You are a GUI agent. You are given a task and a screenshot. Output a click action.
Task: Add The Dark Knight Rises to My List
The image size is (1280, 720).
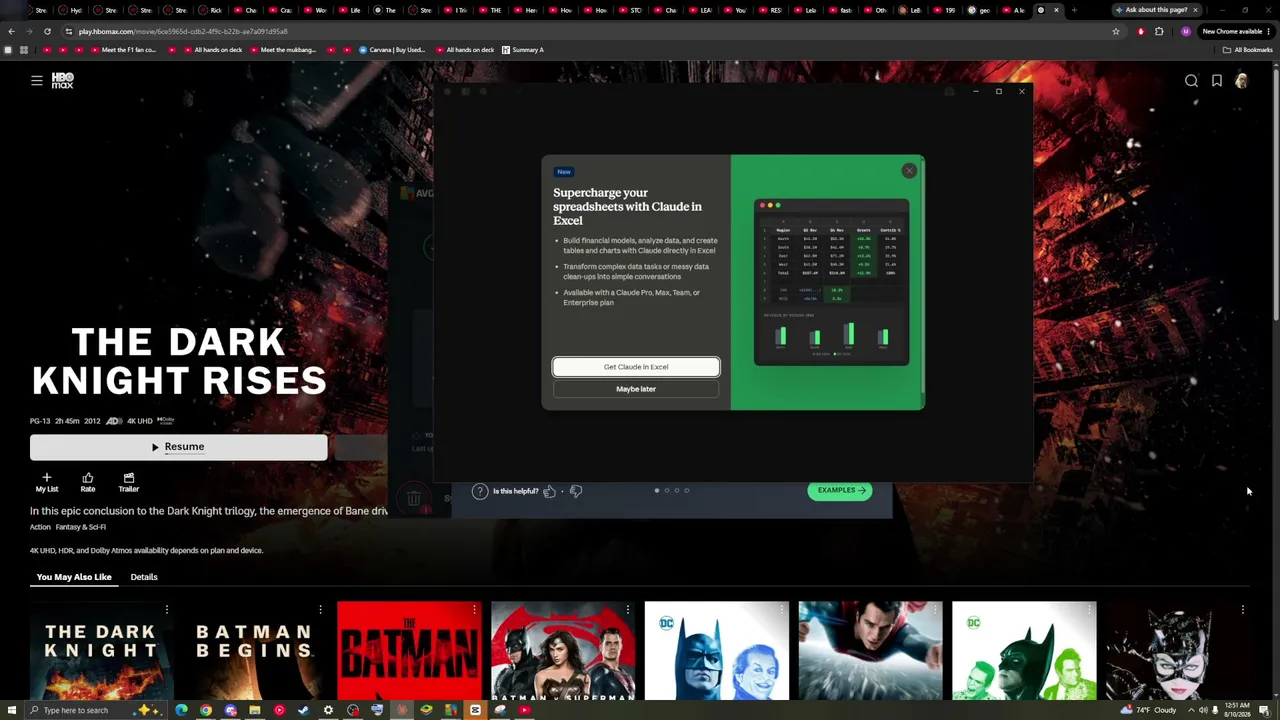47,483
